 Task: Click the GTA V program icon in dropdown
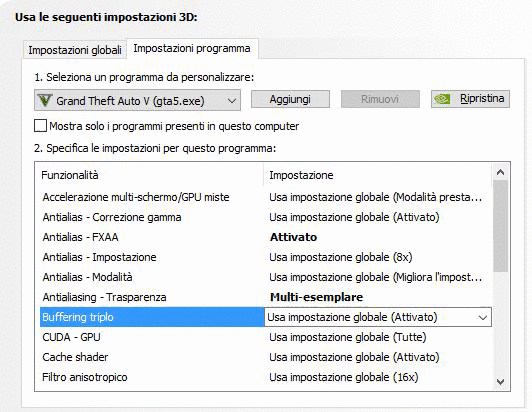(x=44, y=100)
